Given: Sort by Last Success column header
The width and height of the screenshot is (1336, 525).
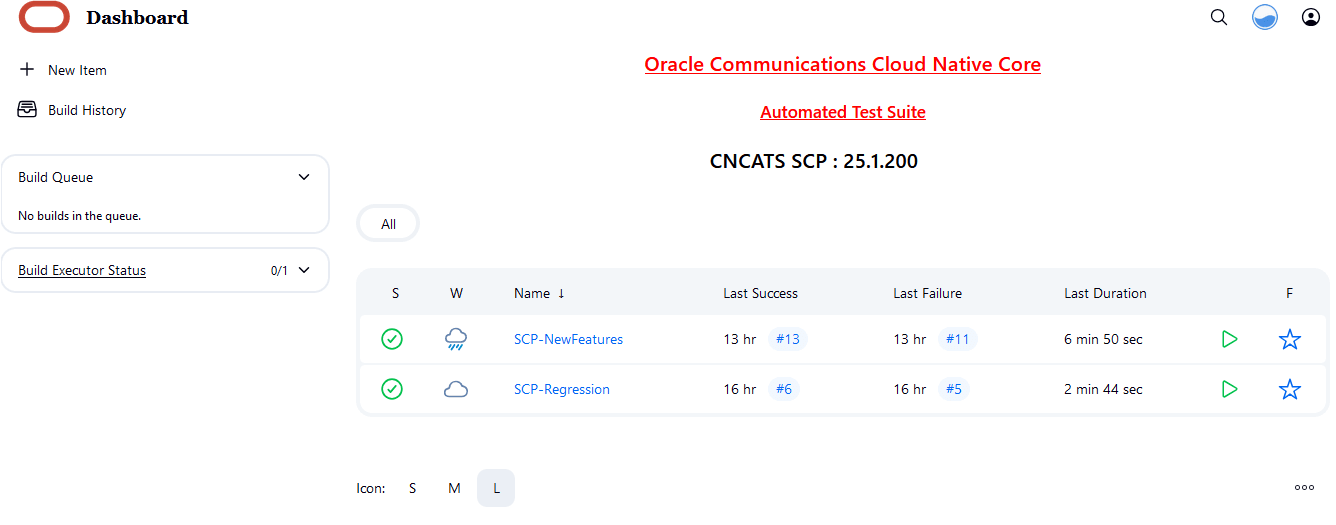Looking at the screenshot, I should click(761, 293).
